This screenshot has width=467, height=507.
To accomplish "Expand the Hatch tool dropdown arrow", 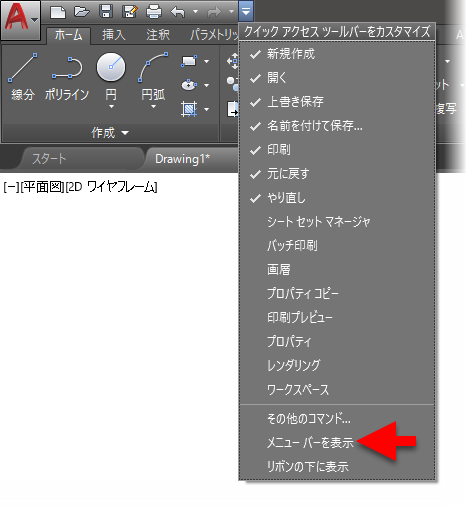I will [x=207, y=109].
